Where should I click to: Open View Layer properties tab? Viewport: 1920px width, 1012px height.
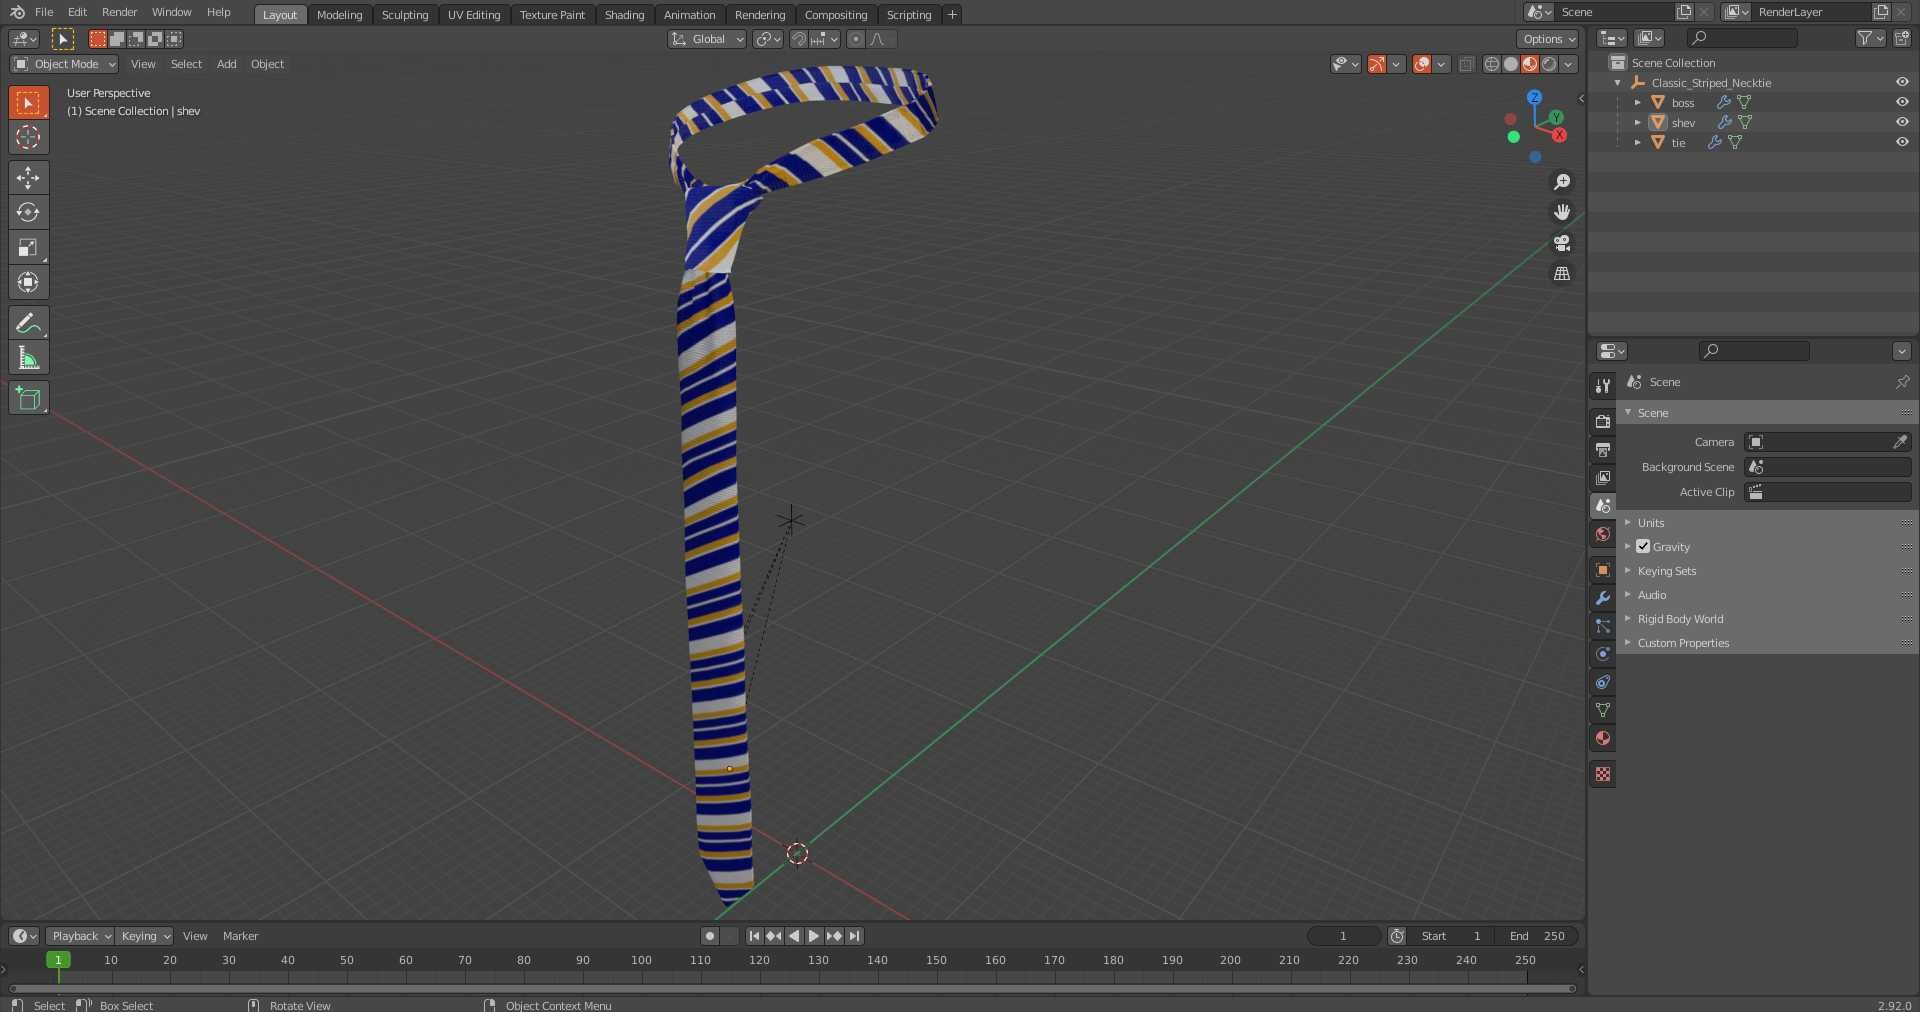point(1603,478)
